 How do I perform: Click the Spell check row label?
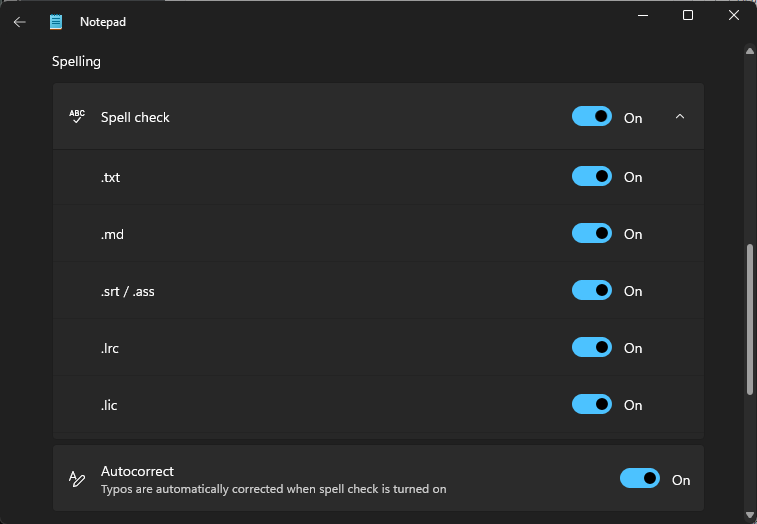point(135,117)
